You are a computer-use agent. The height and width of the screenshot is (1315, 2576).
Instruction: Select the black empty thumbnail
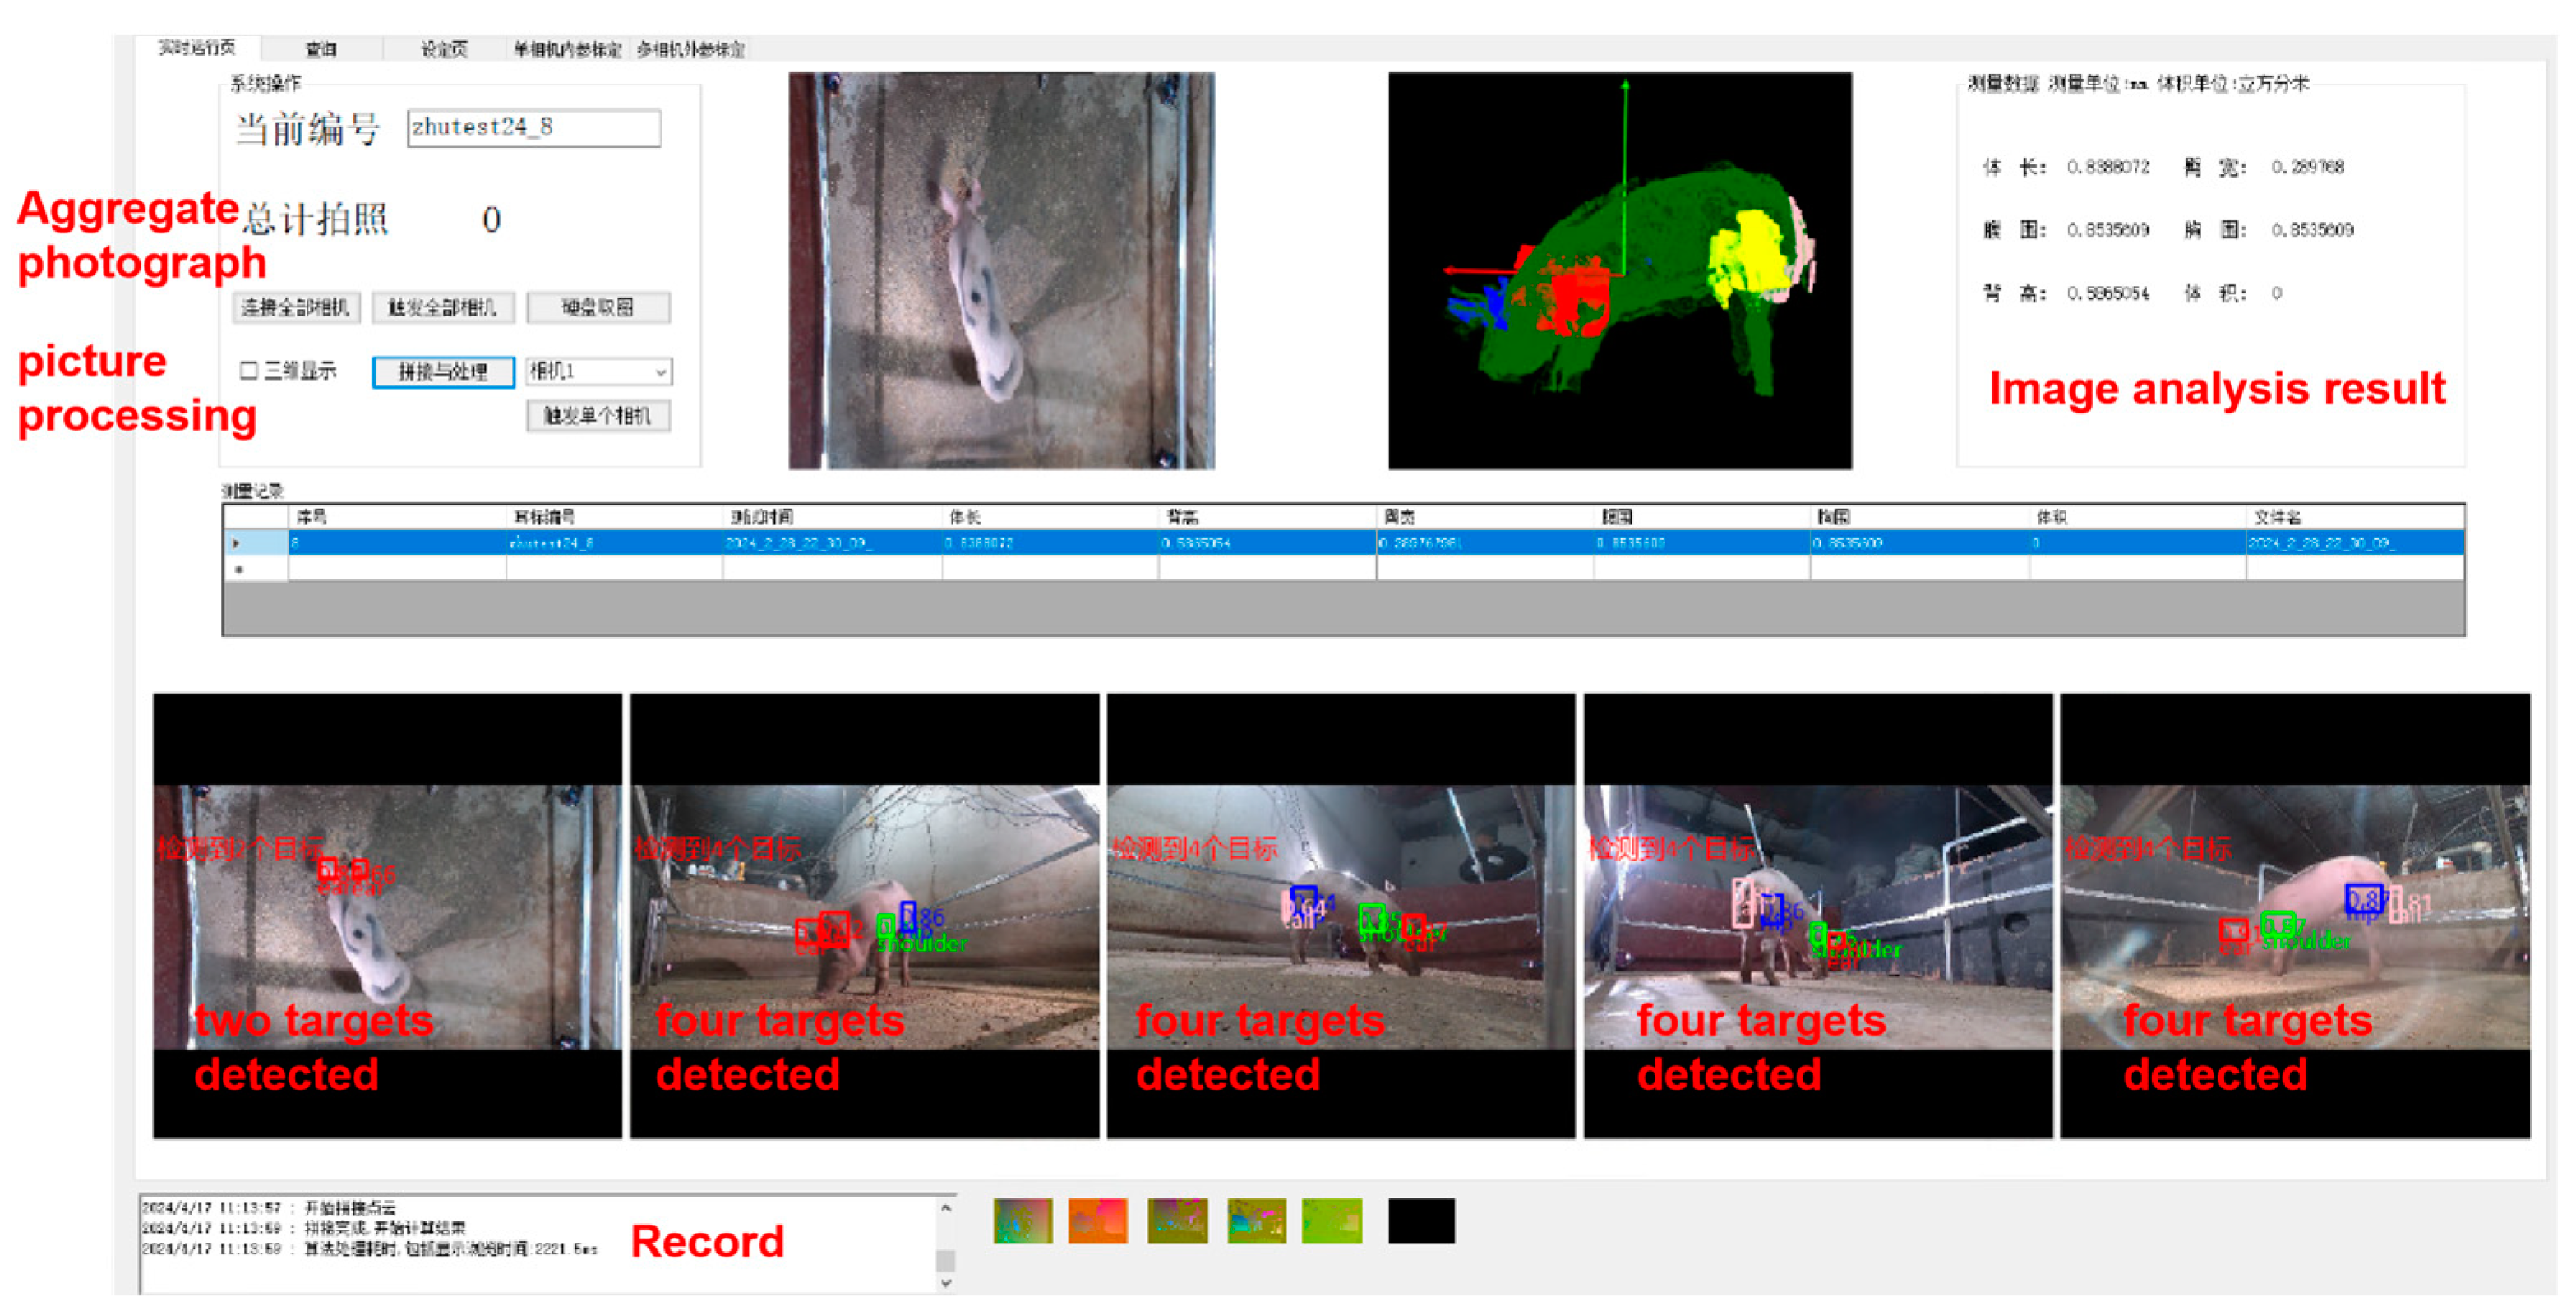click(1421, 1221)
